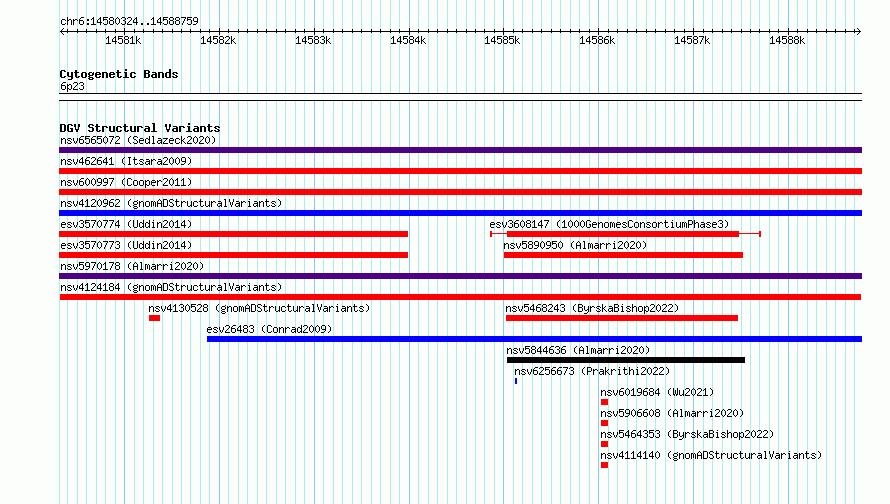Click the 14585k ruler tick label
This screenshot has height=504, width=890.
502,40
